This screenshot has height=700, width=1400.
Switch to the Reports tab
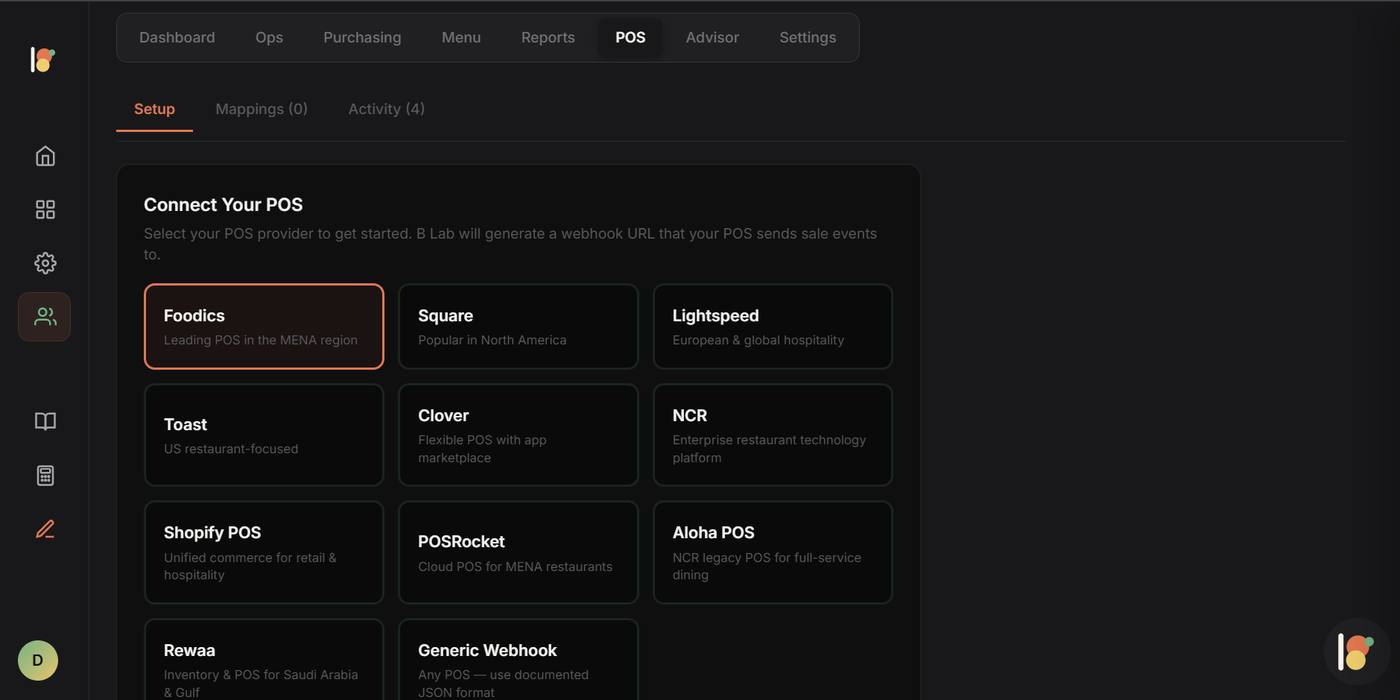[x=548, y=38]
